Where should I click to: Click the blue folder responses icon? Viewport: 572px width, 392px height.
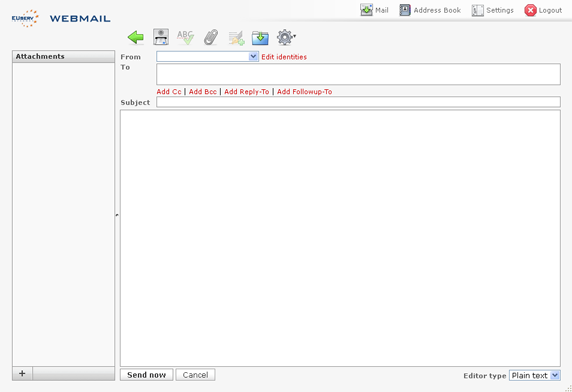(x=260, y=38)
